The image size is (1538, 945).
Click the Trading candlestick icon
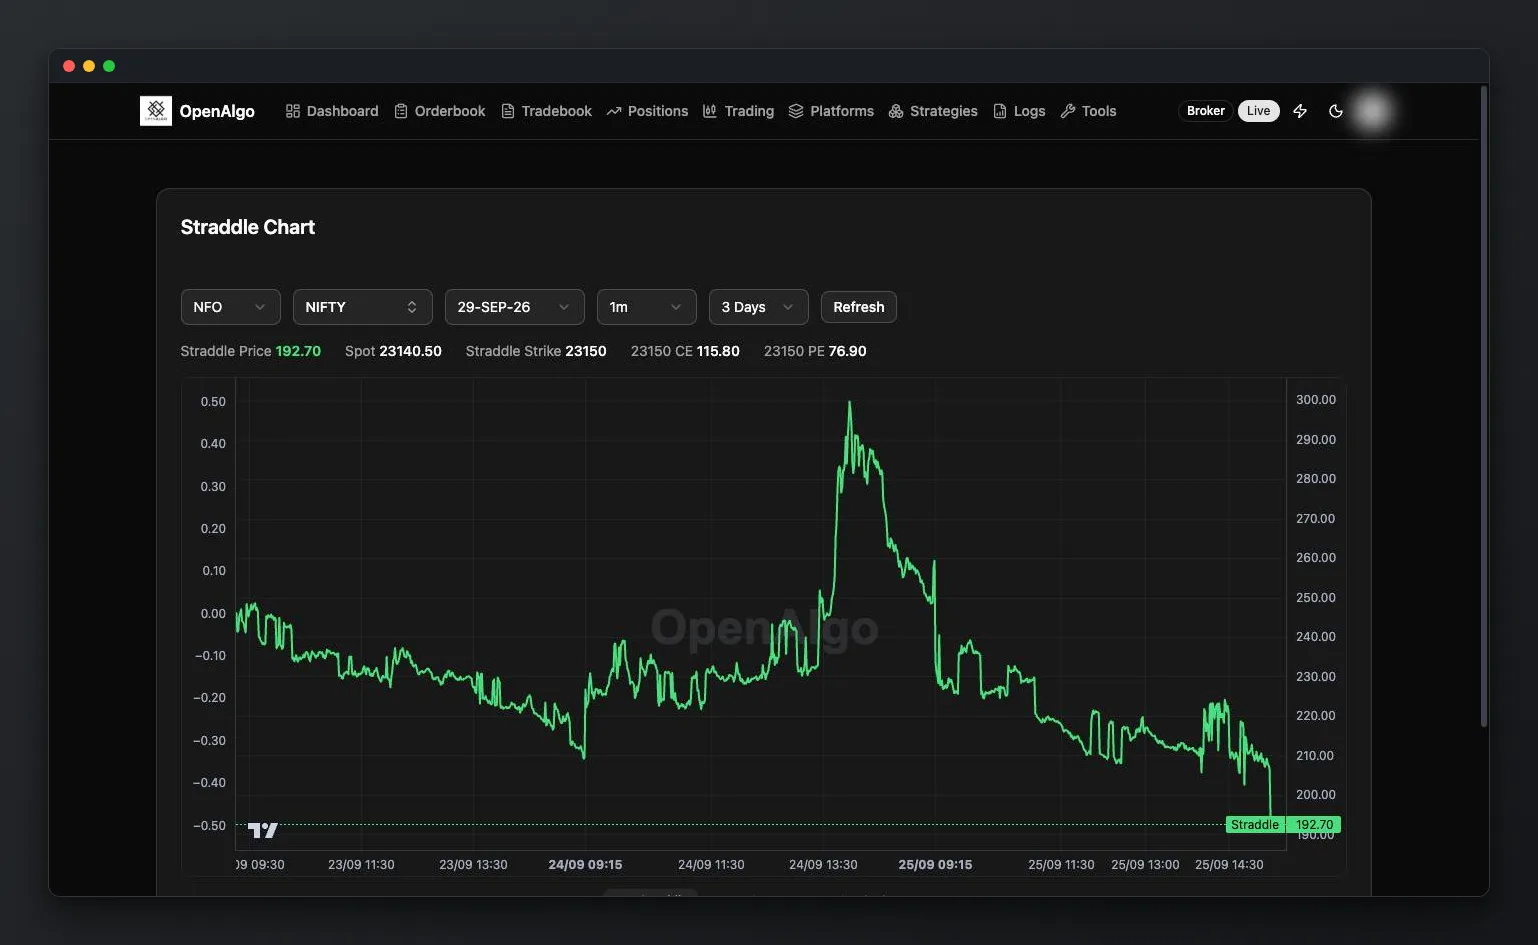[x=710, y=111]
